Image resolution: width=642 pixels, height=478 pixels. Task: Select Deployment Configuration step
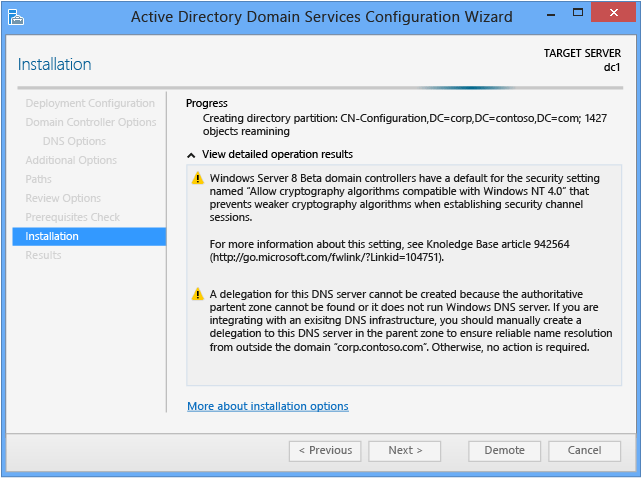click(90, 103)
